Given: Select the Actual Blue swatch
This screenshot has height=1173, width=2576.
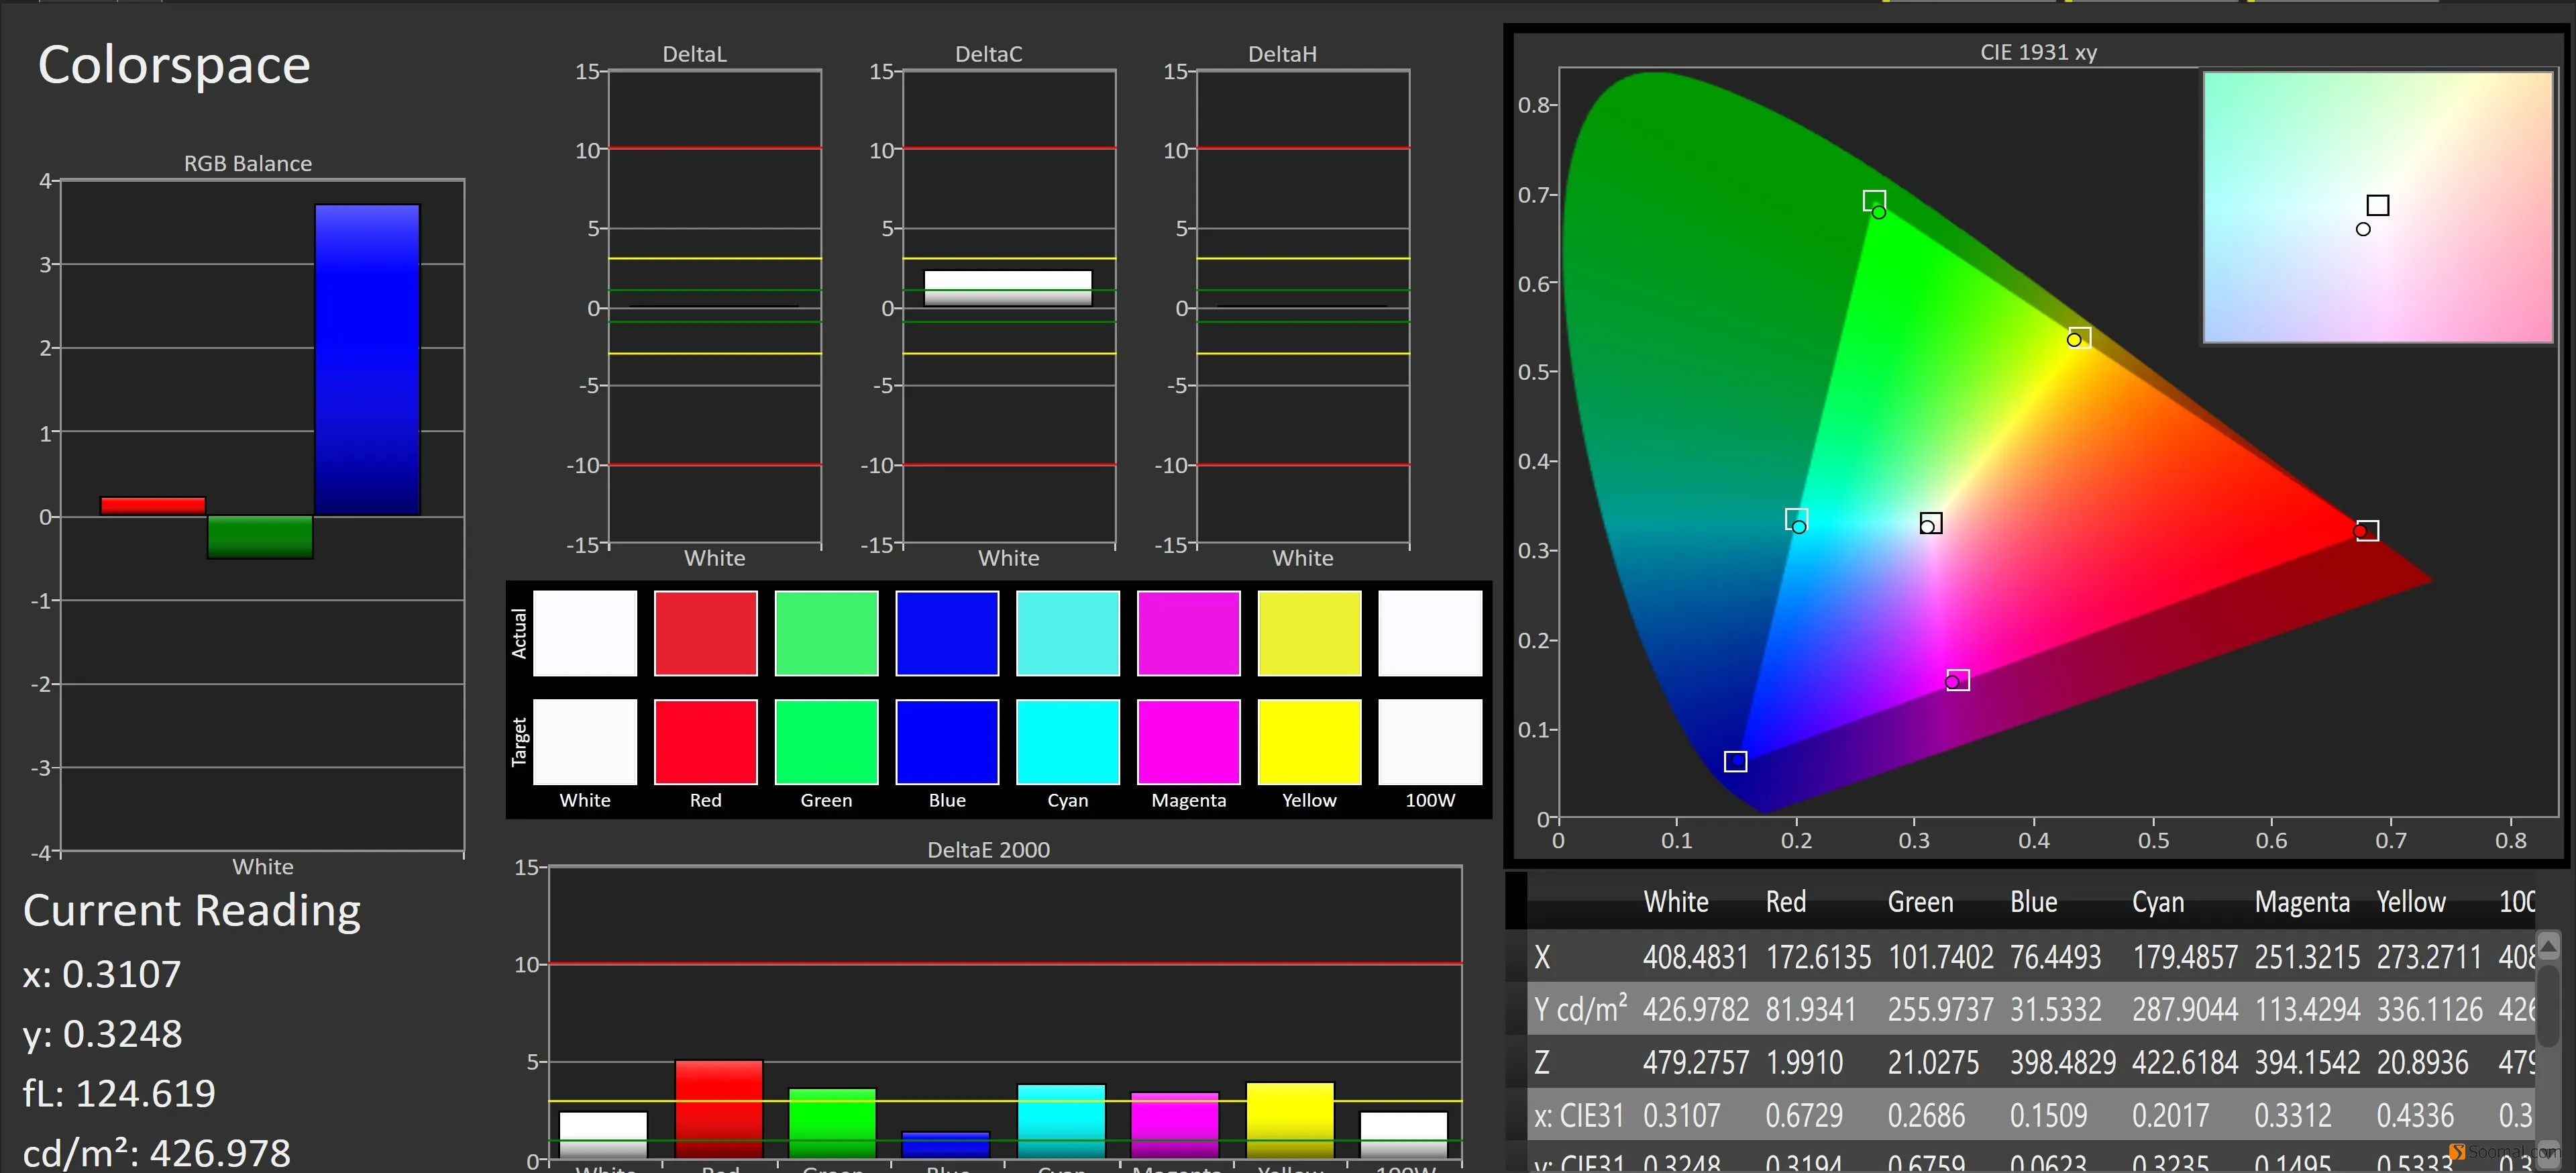Looking at the screenshot, I should point(947,633).
